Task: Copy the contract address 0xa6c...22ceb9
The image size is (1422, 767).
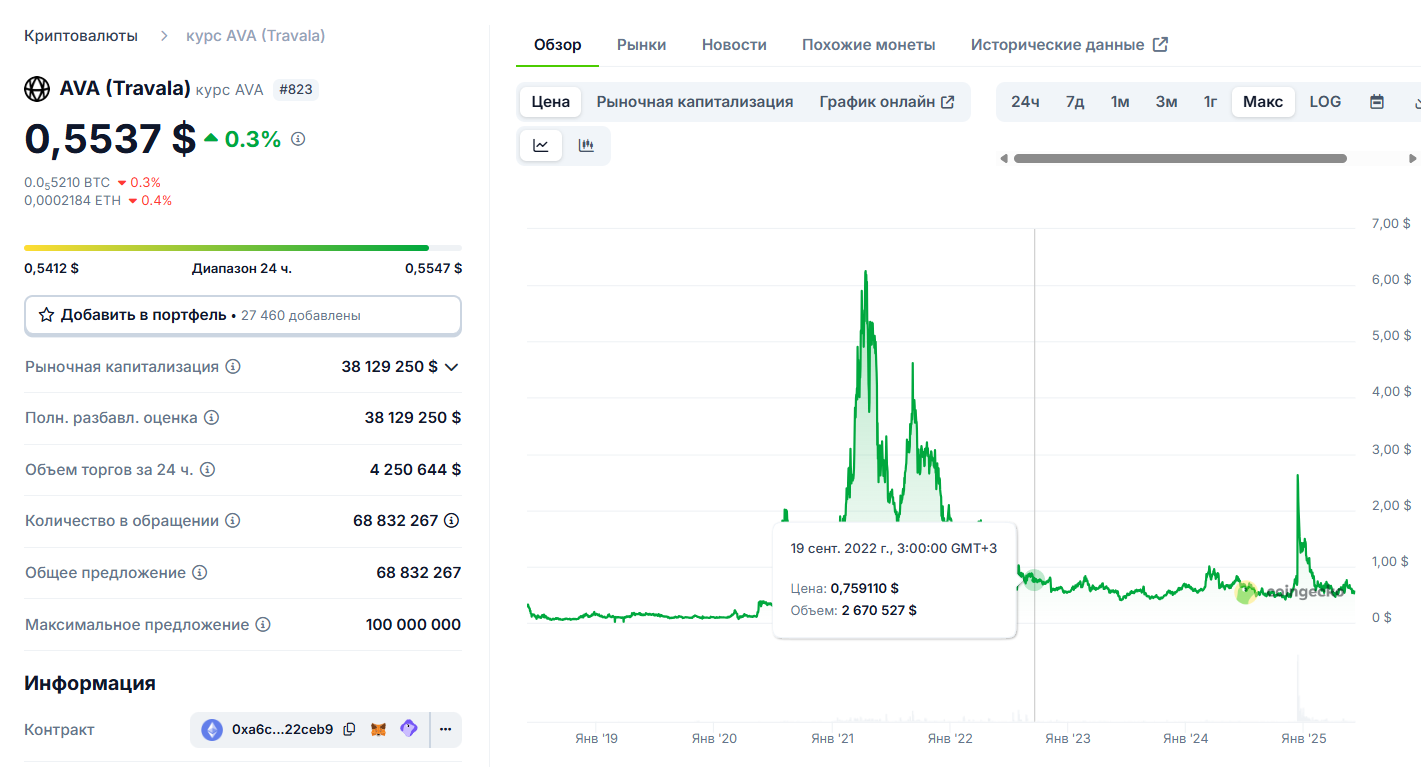Action: (x=349, y=730)
